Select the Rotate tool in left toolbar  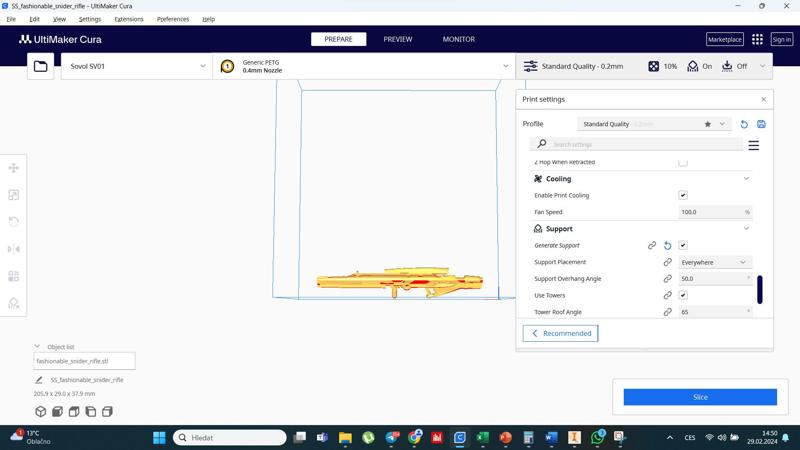(x=14, y=222)
